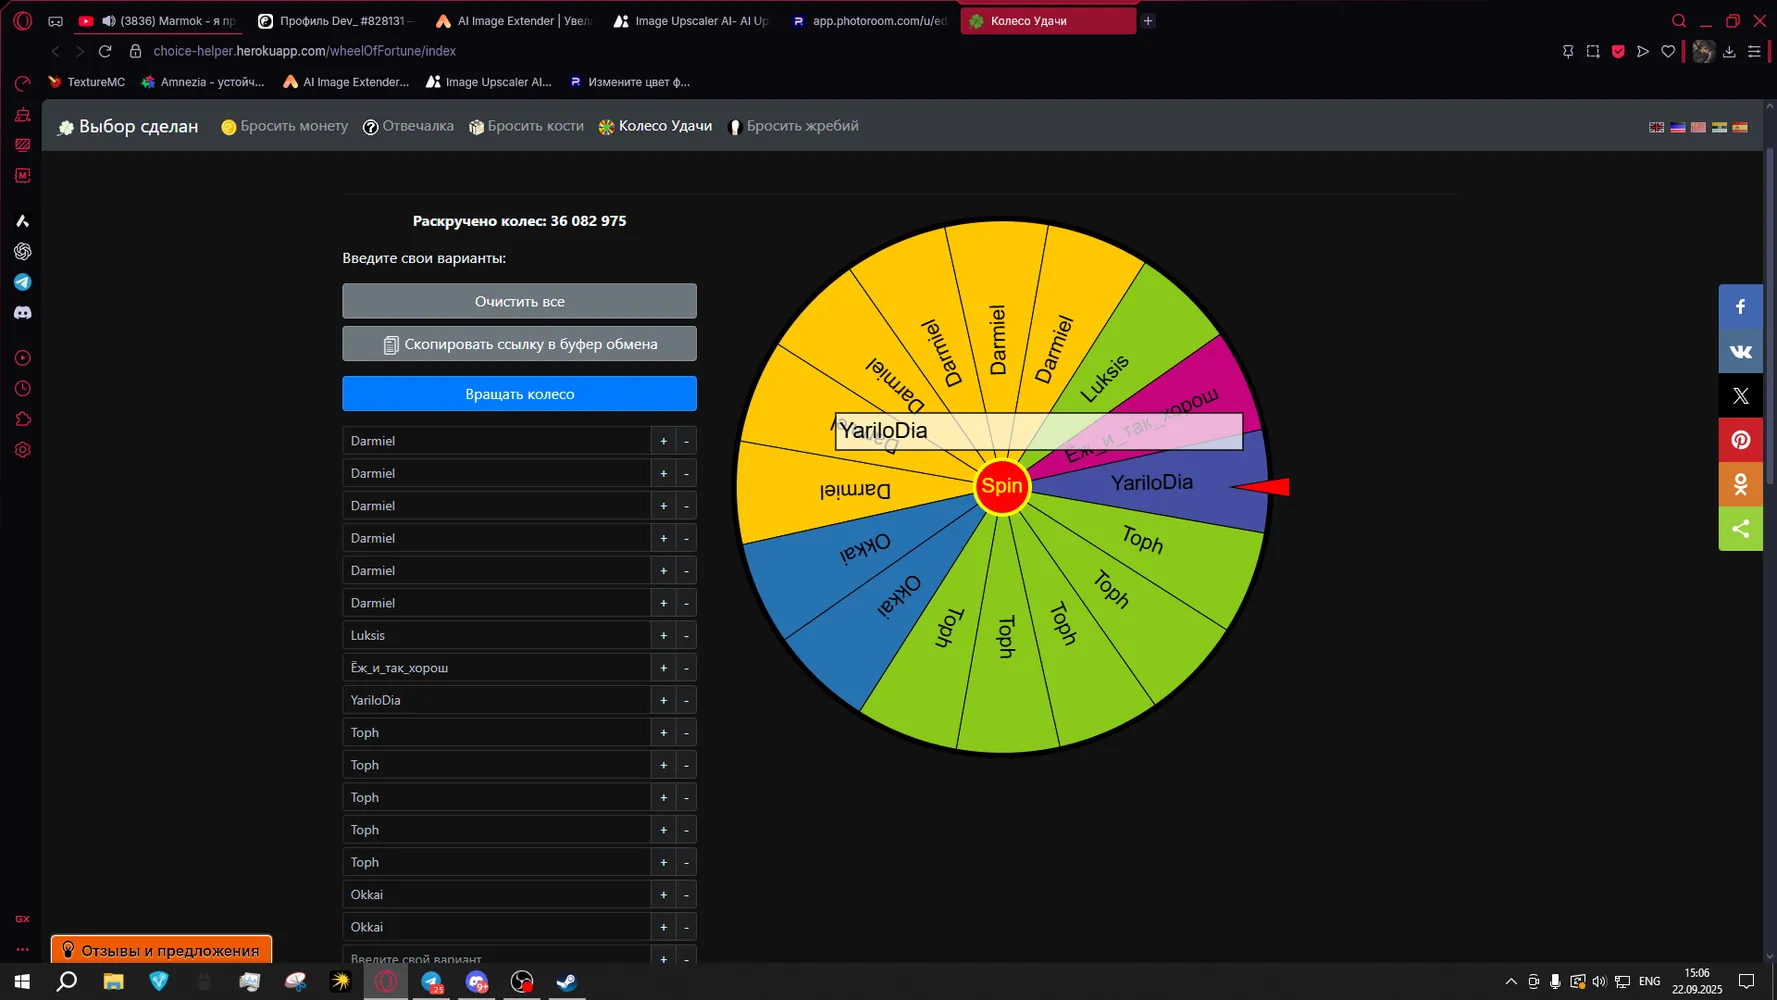
Task: Click Вращать колесо button
Action: coord(519,394)
